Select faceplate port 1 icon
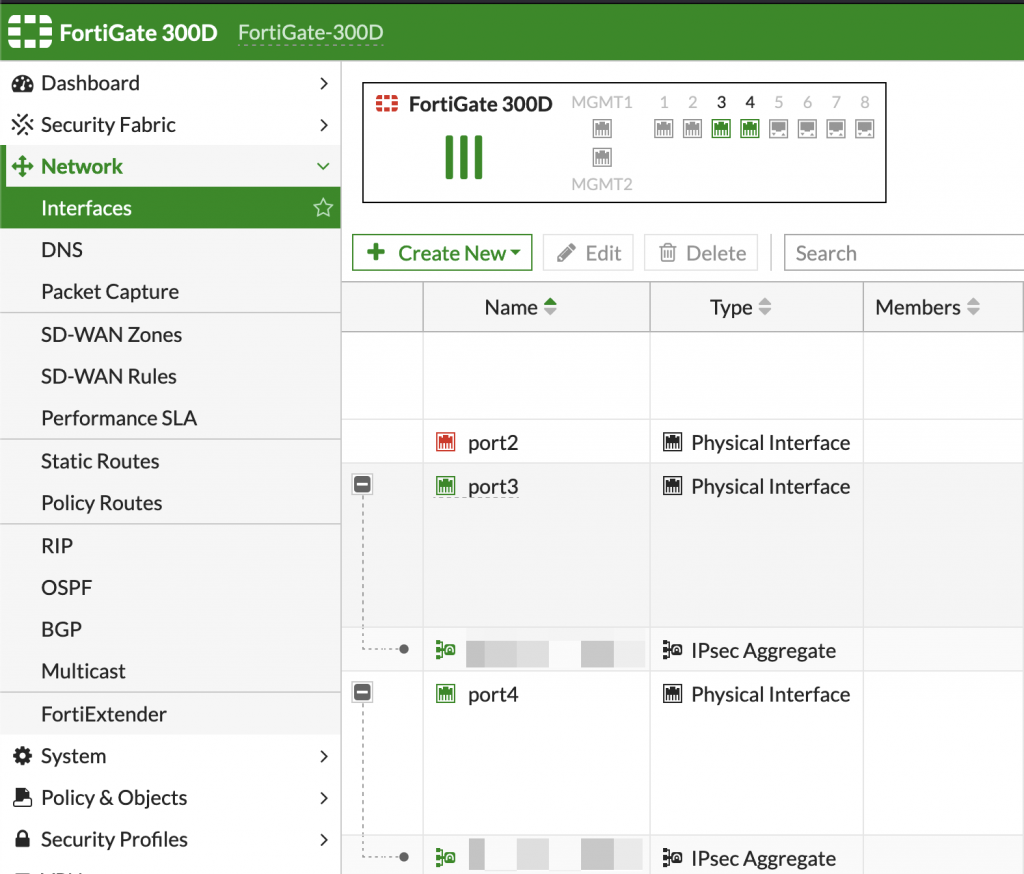This screenshot has width=1024, height=874. 664,129
